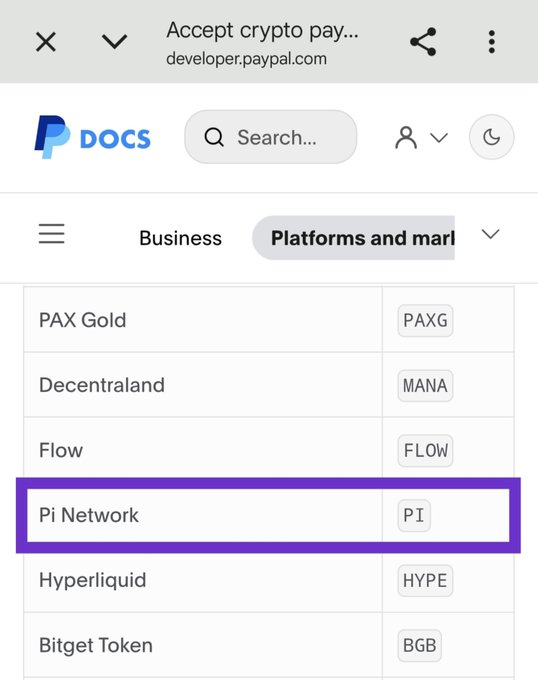The image size is (538, 680).
Task: Select the Platforms and marketplaces tab
Action: pos(353,238)
